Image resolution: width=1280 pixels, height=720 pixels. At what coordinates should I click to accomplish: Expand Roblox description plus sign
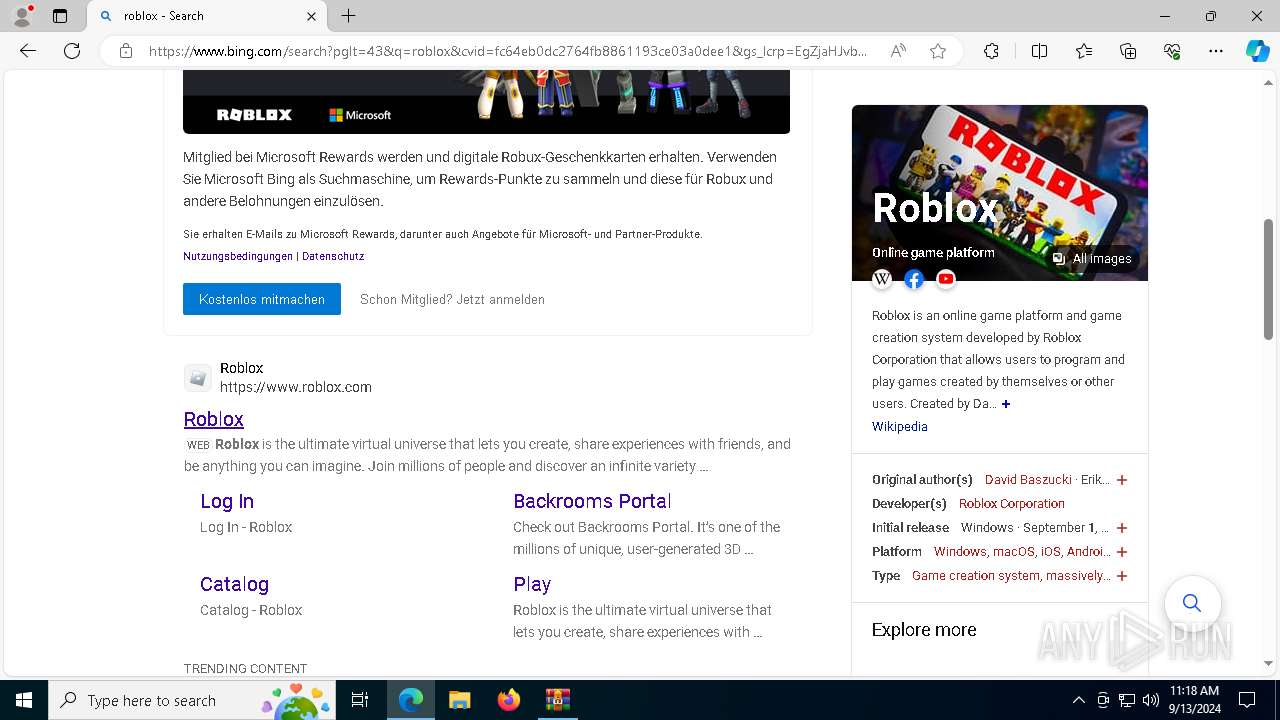[x=1006, y=404]
